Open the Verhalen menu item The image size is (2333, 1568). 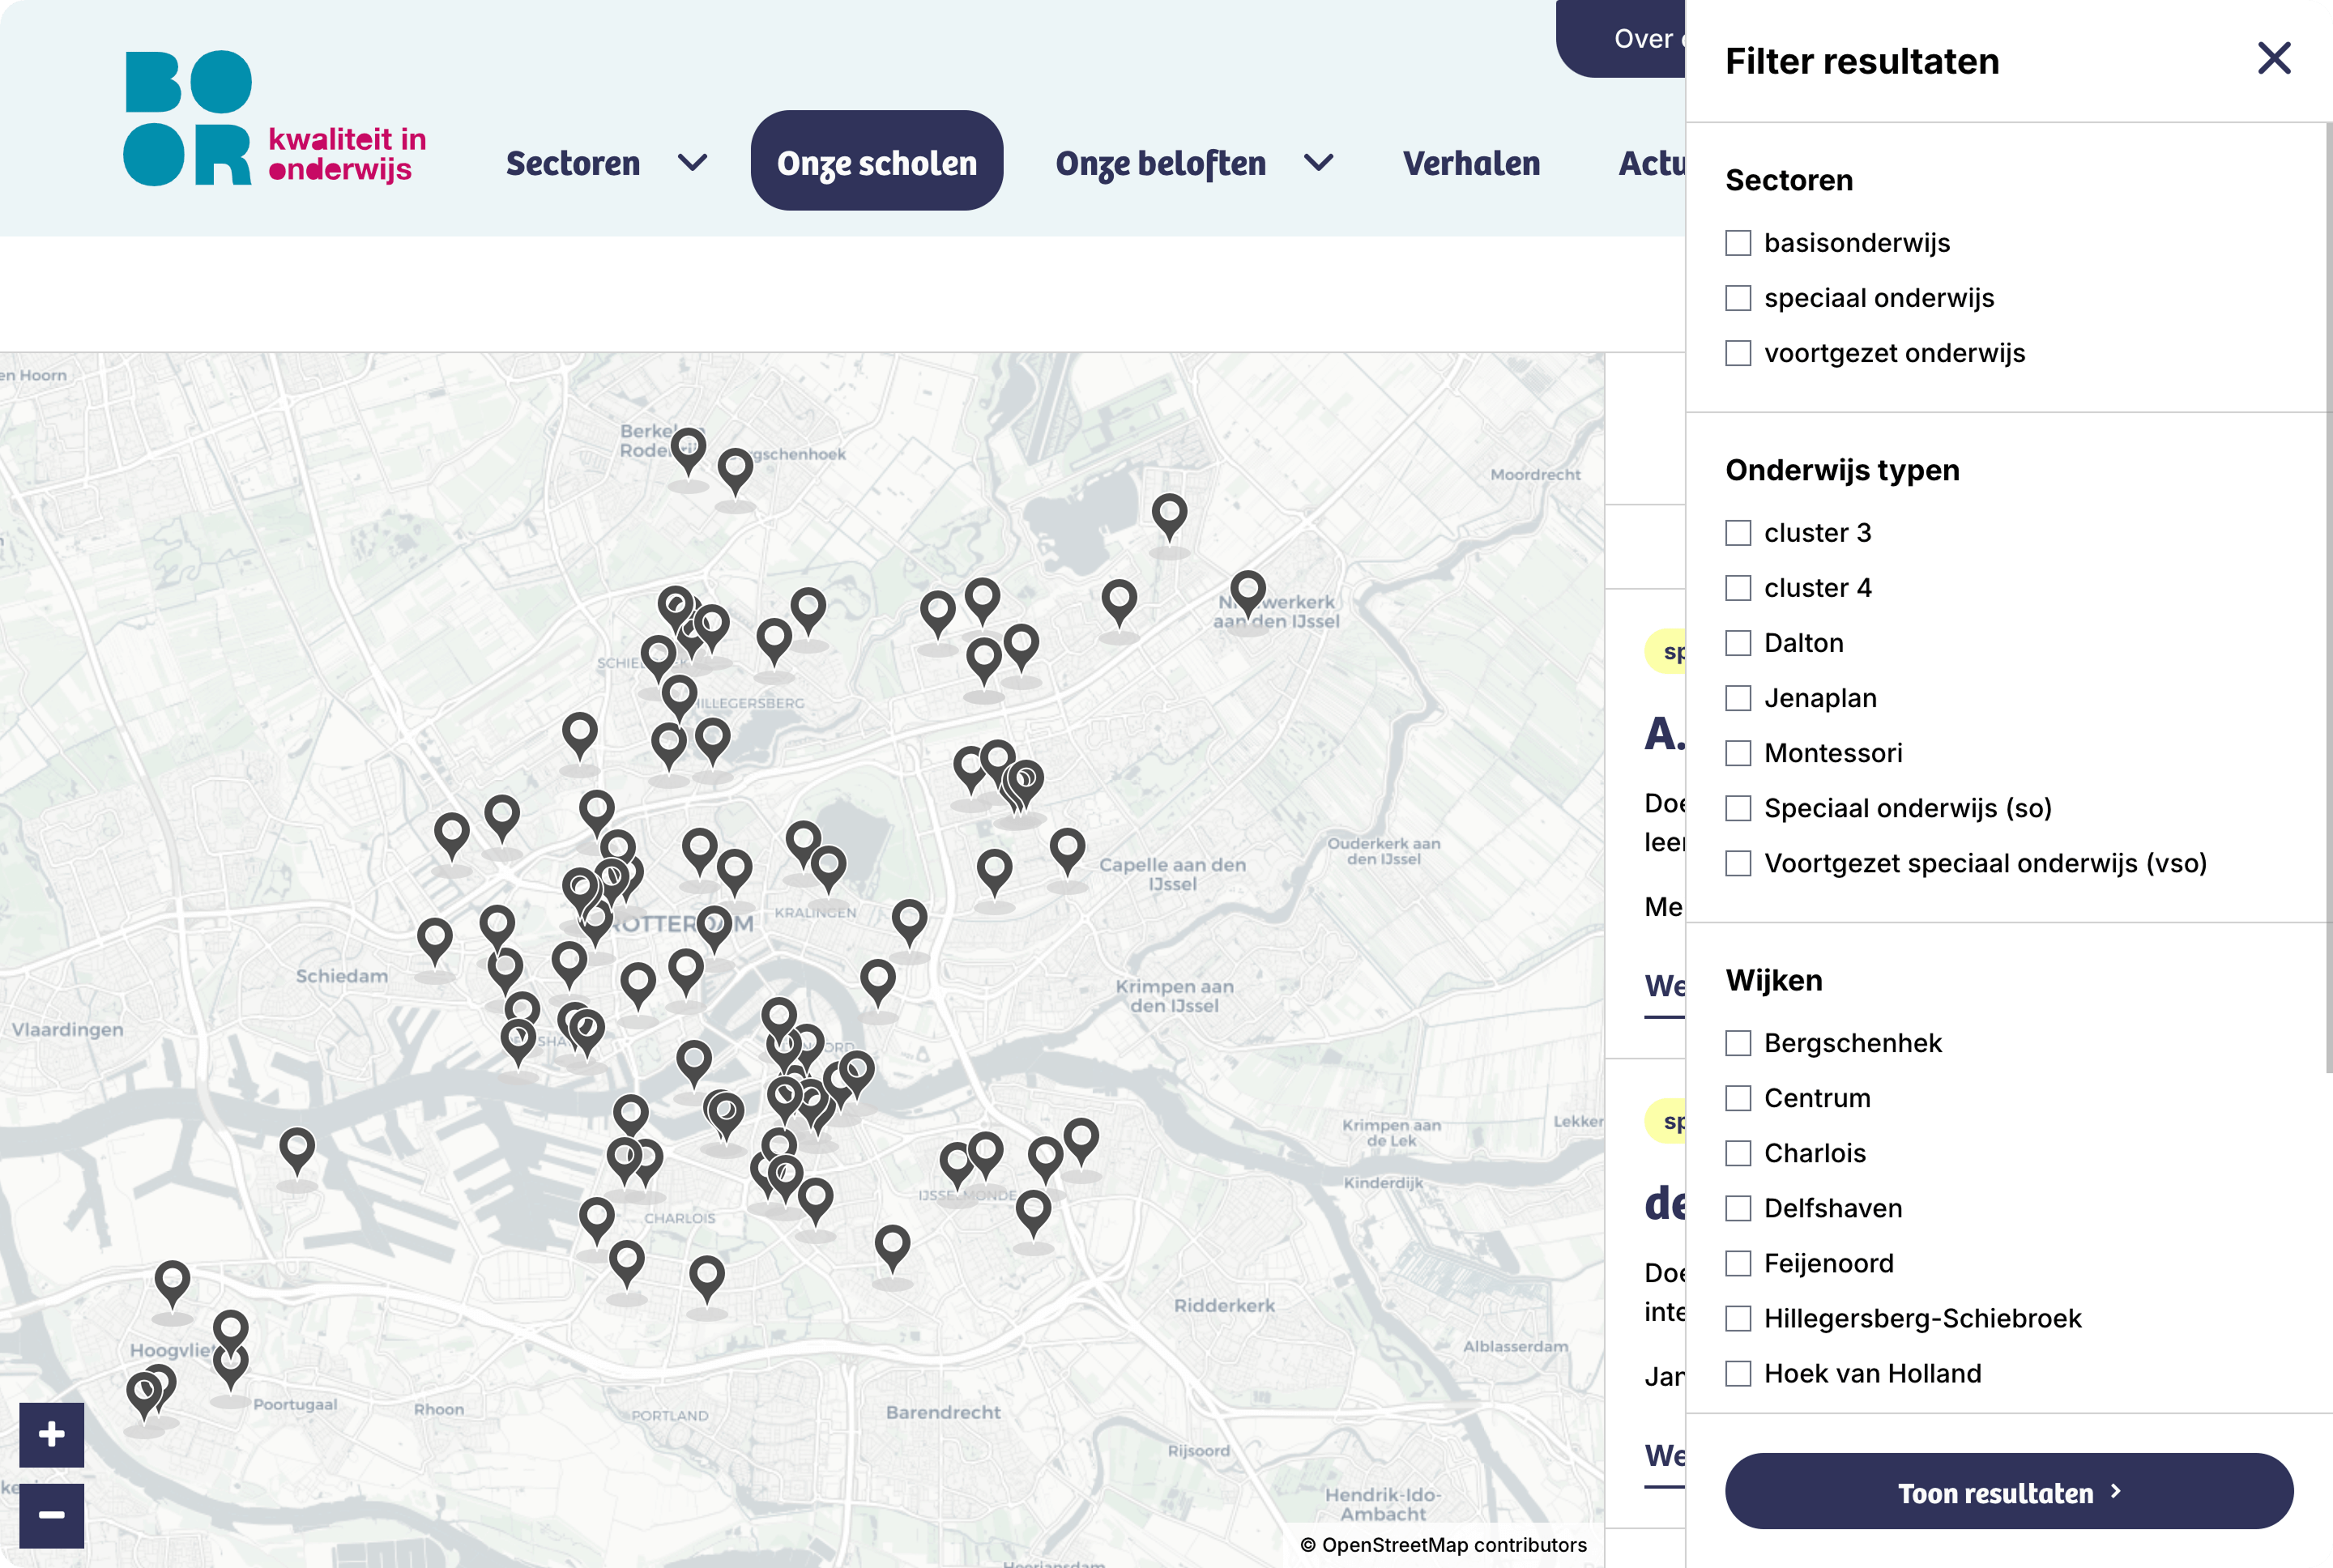pyautogui.click(x=1471, y=162)
